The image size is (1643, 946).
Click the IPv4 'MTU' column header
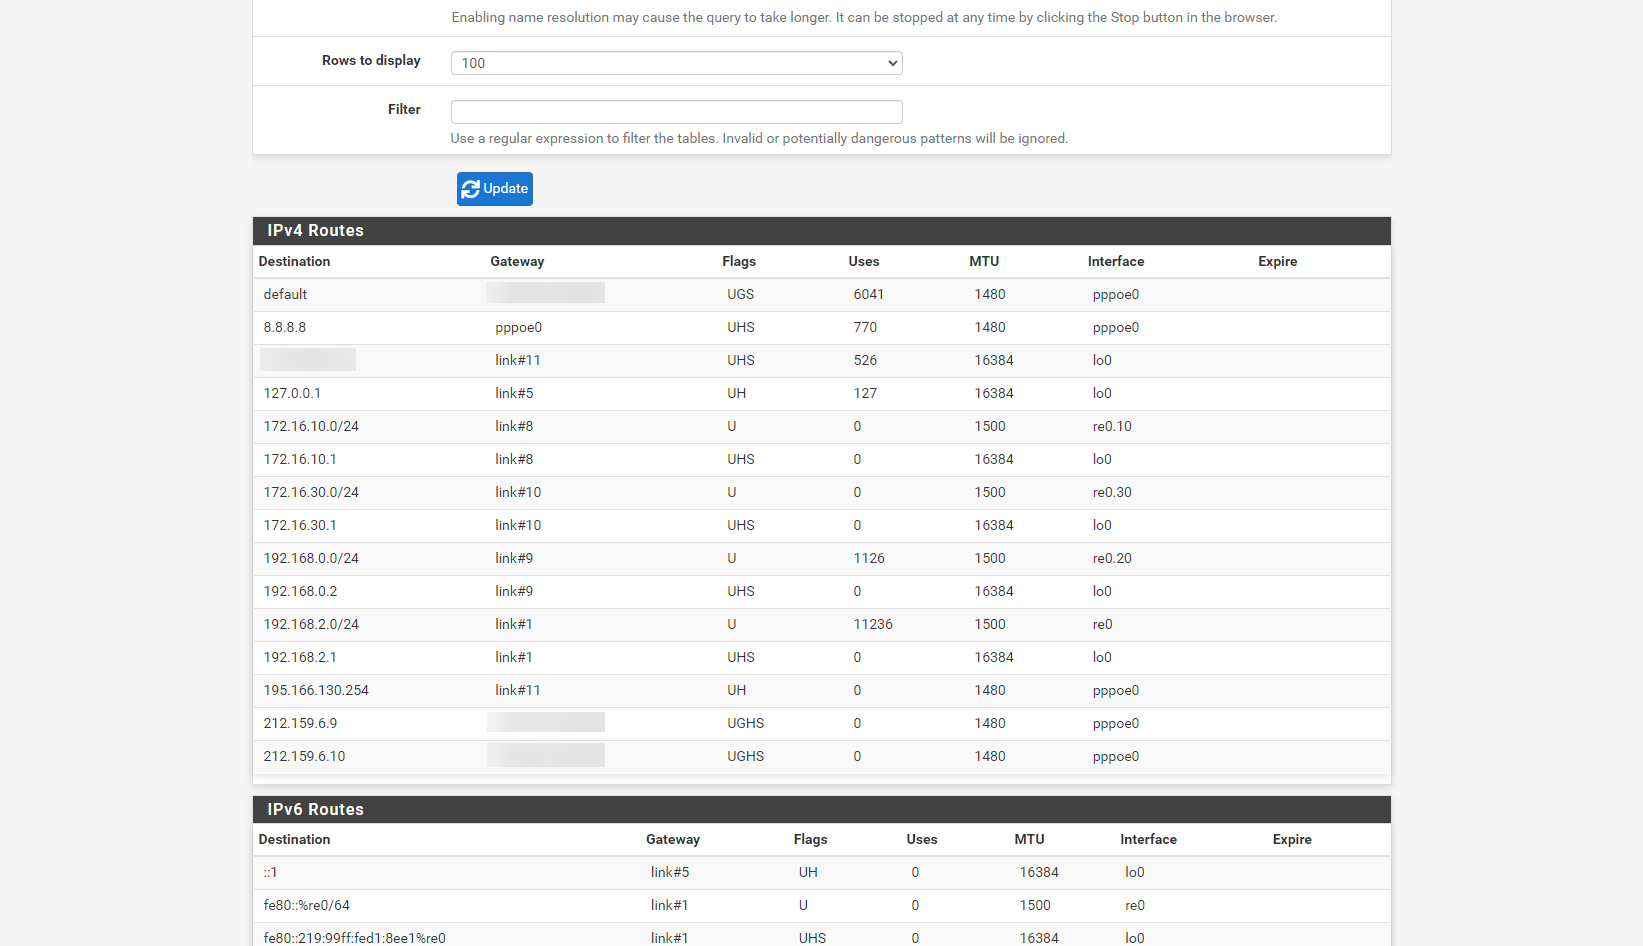pos(984,262)
